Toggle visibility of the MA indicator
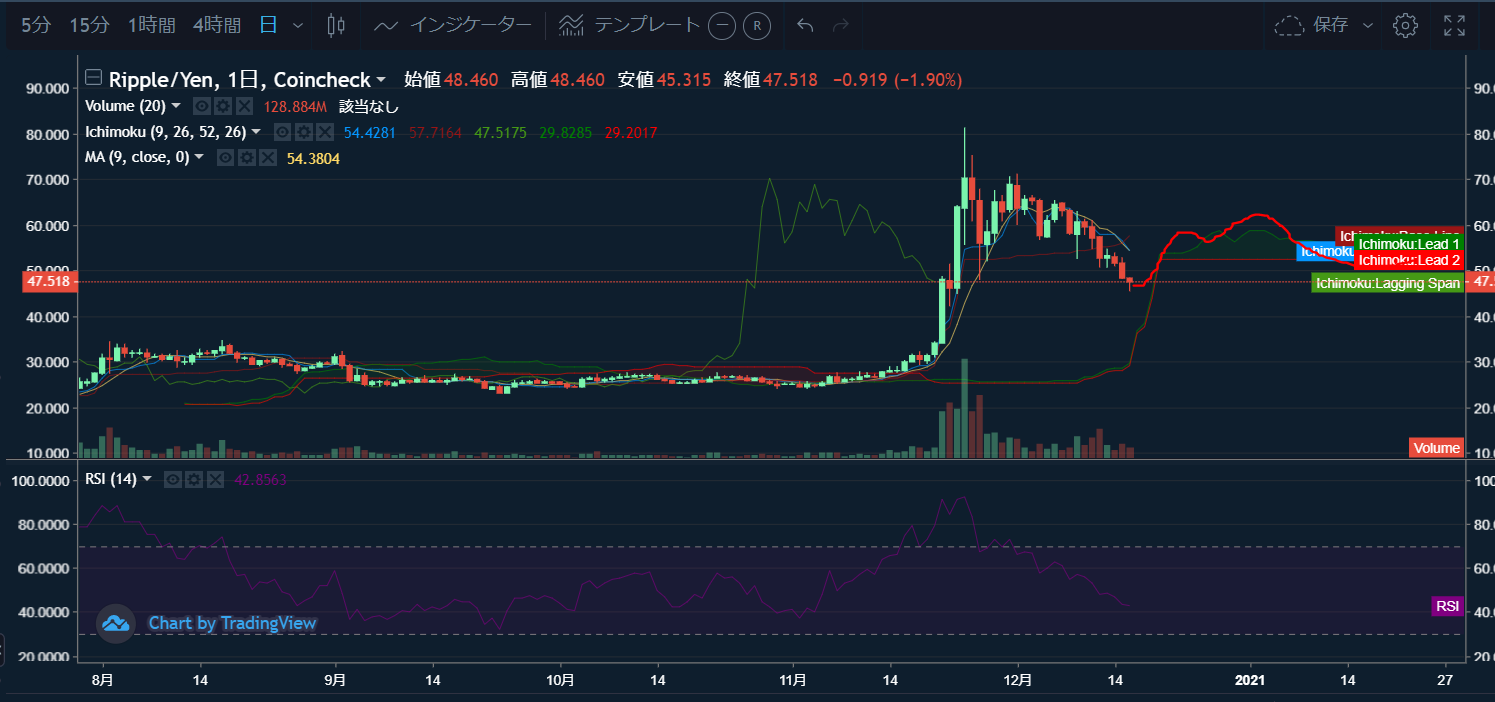Screen dimensions: 1495x702 pyautogui.click(x=225, y=158)
